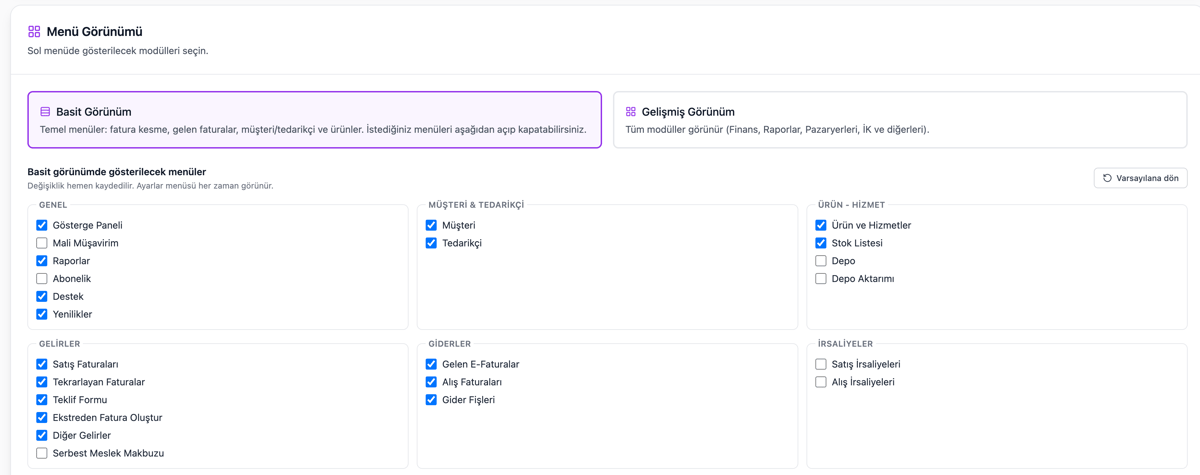The image size is (1200, 475).
Task: Enable the Satış İrsaliyeleri checkbox
Action: [x=821, y=364]
